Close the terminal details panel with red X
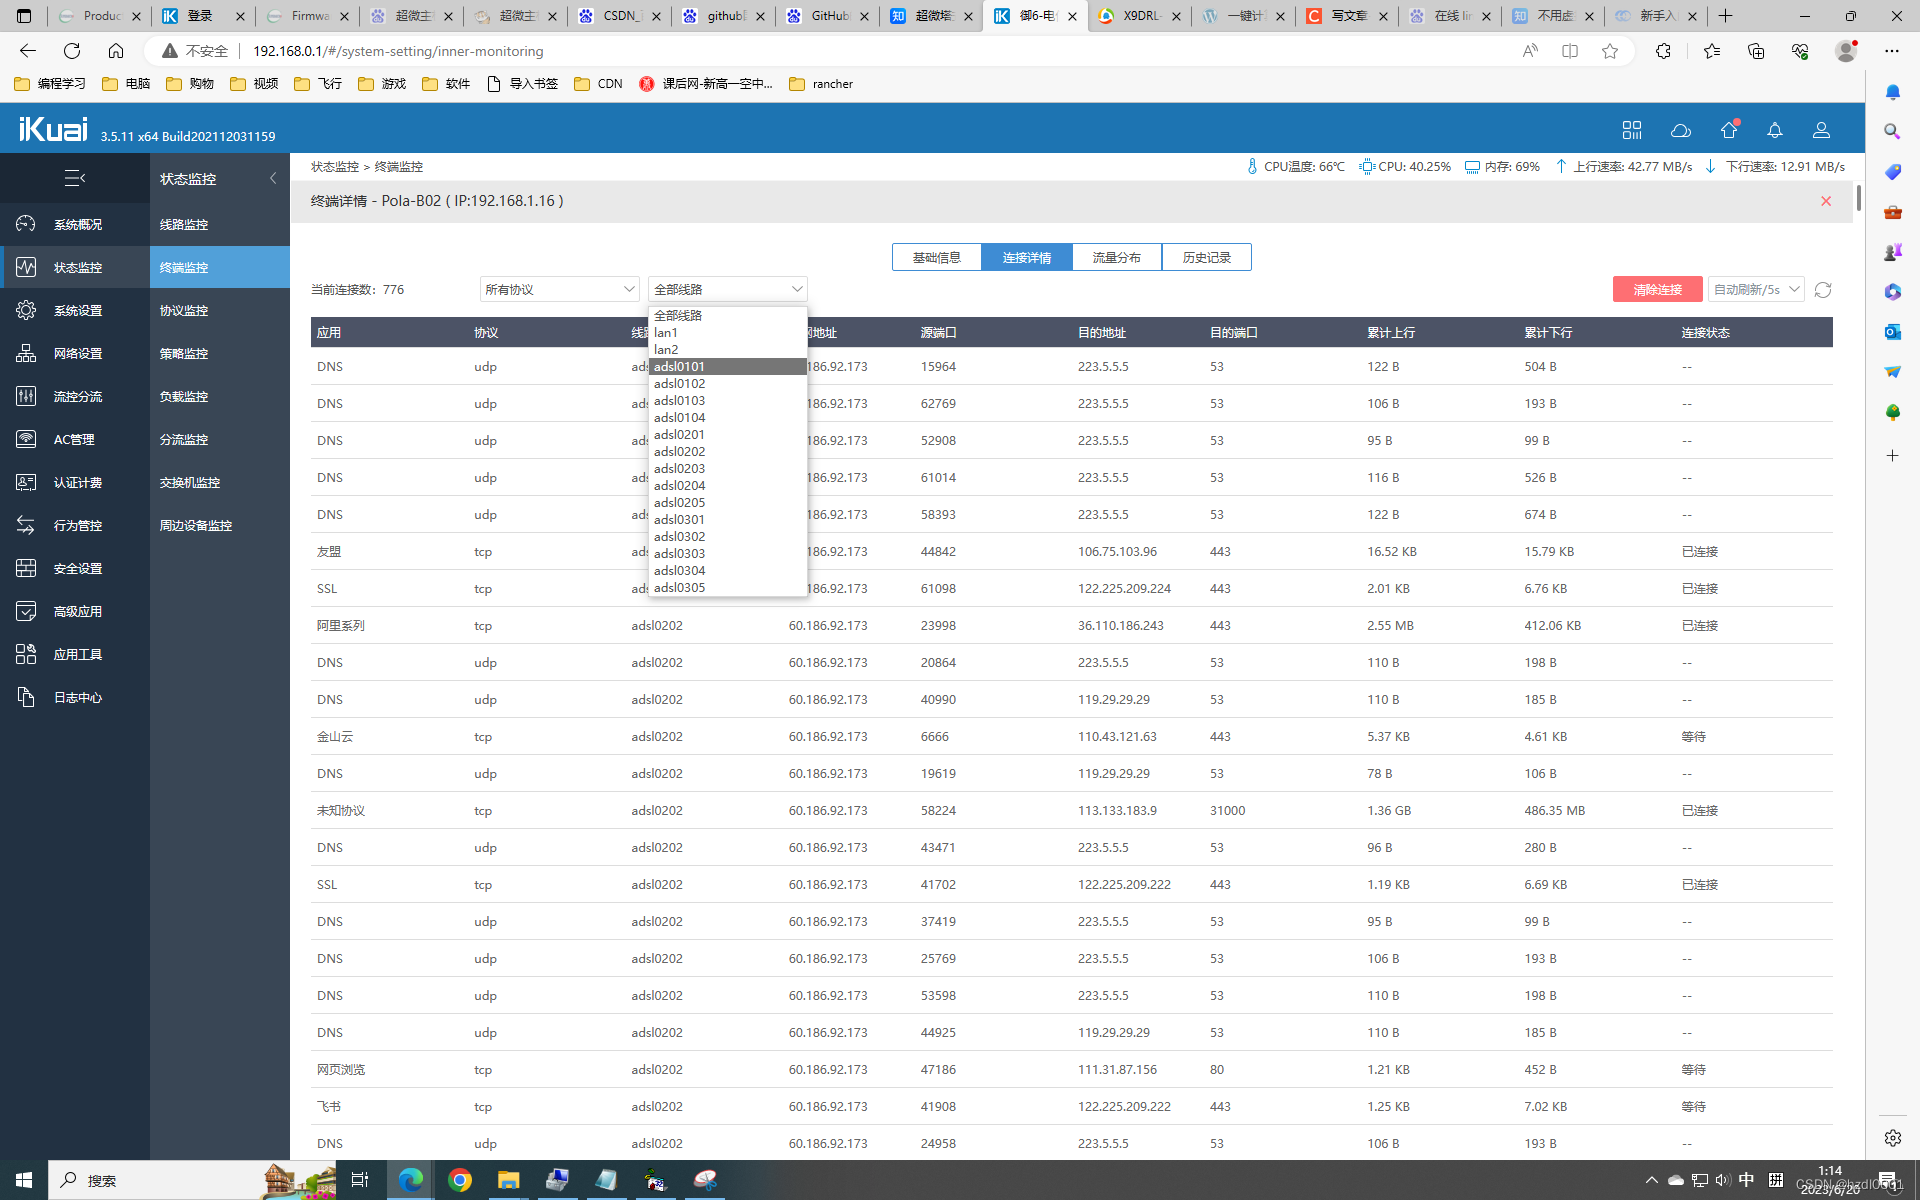This screenshot has width=1920, height=1200. 1826,201
